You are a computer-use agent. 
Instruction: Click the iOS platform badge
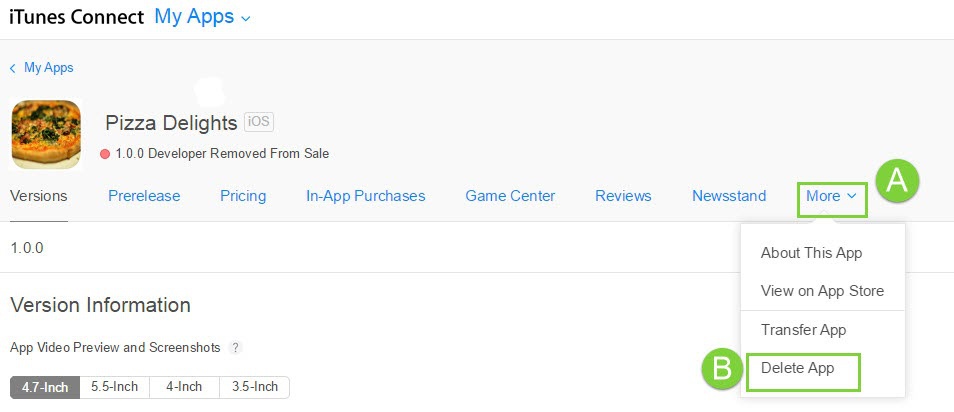(x=259, y=122)
